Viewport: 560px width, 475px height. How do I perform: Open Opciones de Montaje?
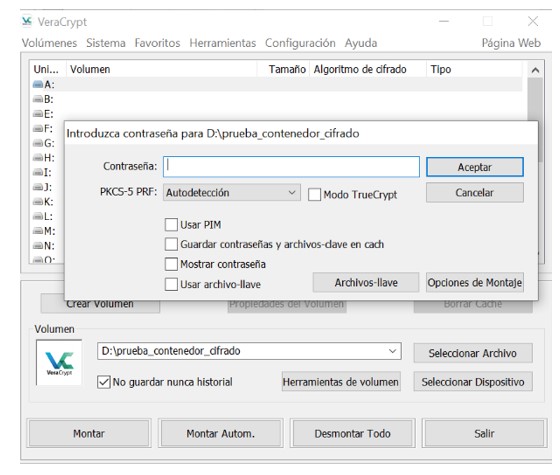[x=475, y=283]
